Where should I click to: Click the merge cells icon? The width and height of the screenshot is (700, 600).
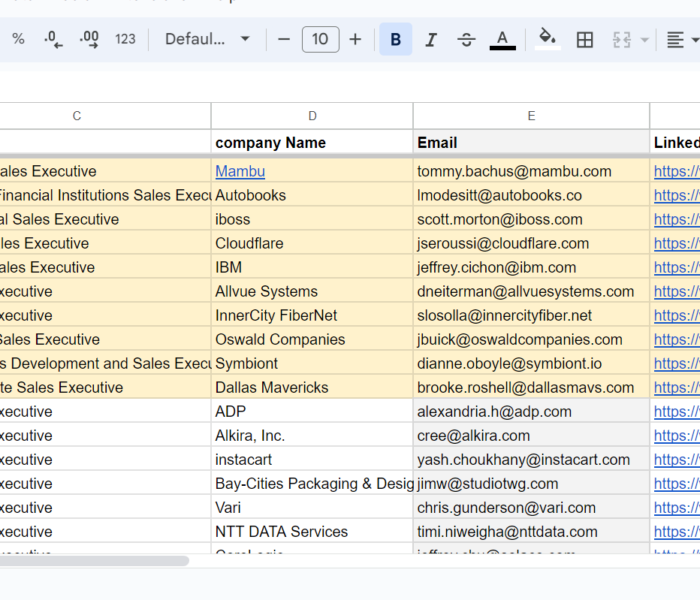coord(621,39)
